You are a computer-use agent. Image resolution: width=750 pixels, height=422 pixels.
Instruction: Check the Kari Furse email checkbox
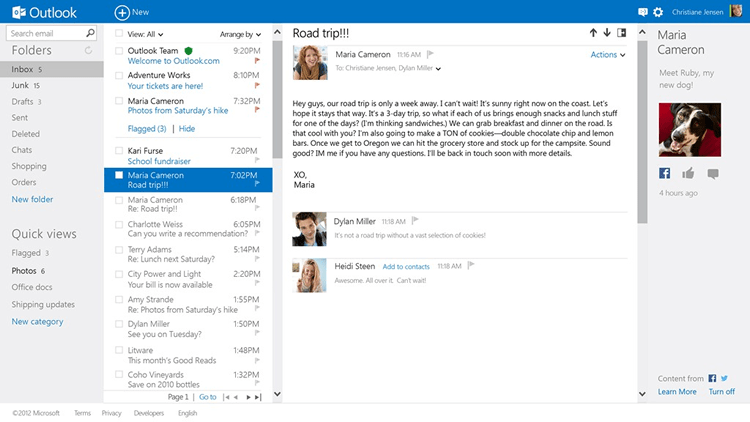pos(119,150)
